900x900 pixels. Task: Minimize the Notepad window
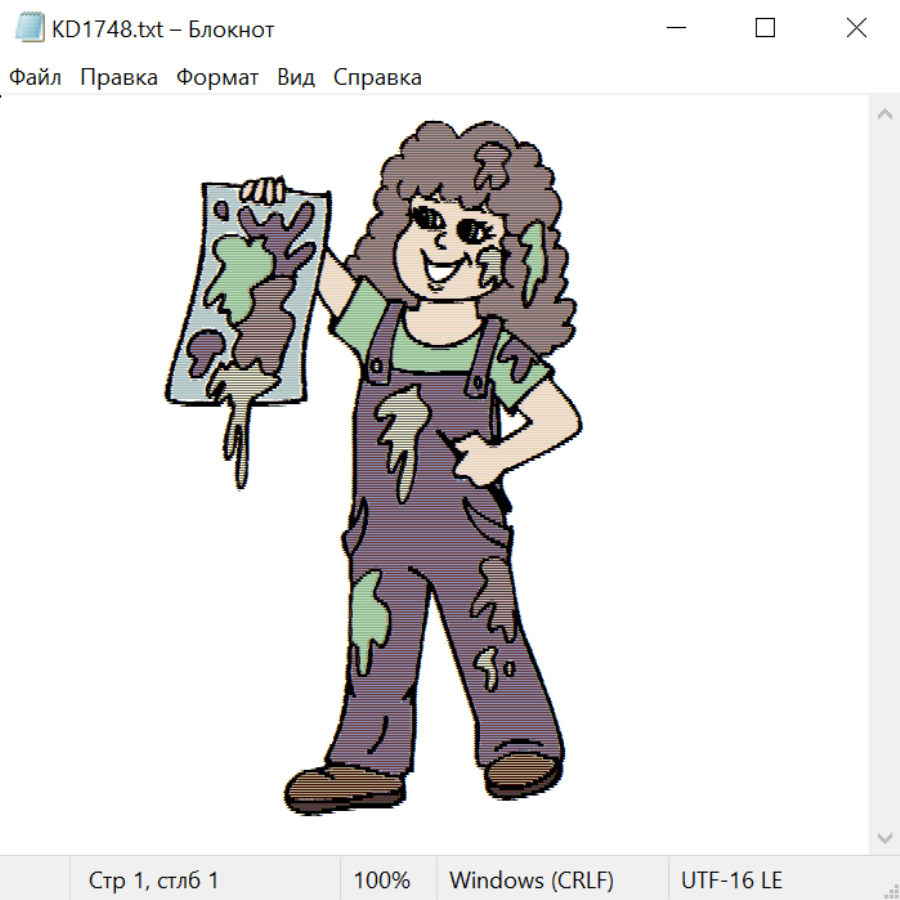[x=674, y=29]
